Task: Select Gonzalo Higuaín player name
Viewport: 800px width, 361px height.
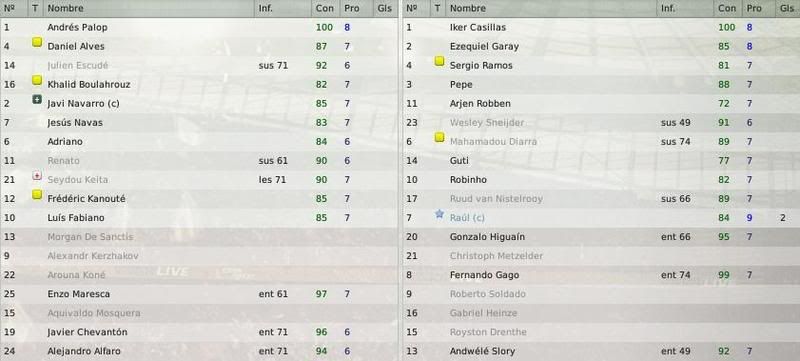Action: point(487,237)
